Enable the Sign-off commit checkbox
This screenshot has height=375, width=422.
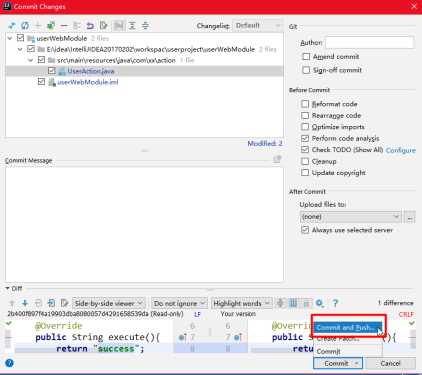point(306,70)
